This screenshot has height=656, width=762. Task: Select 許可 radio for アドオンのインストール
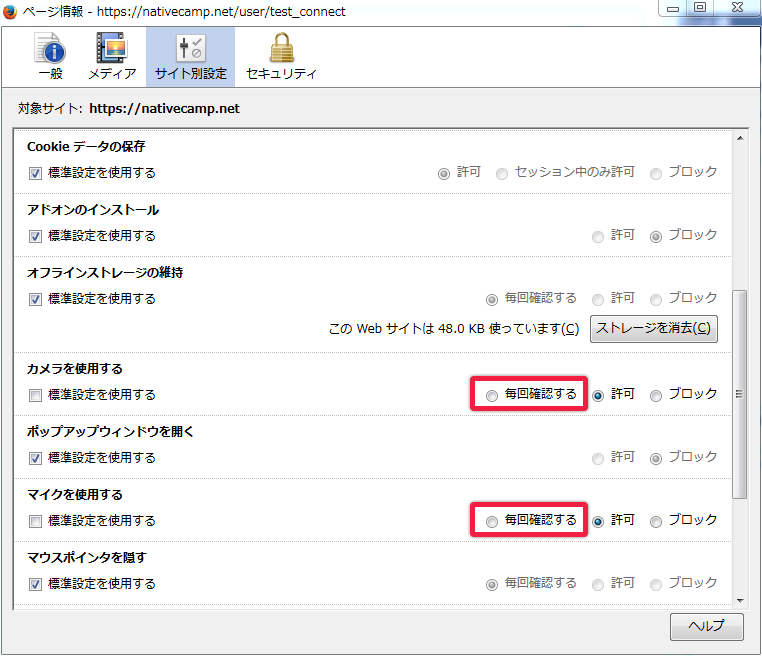[598, 237]
